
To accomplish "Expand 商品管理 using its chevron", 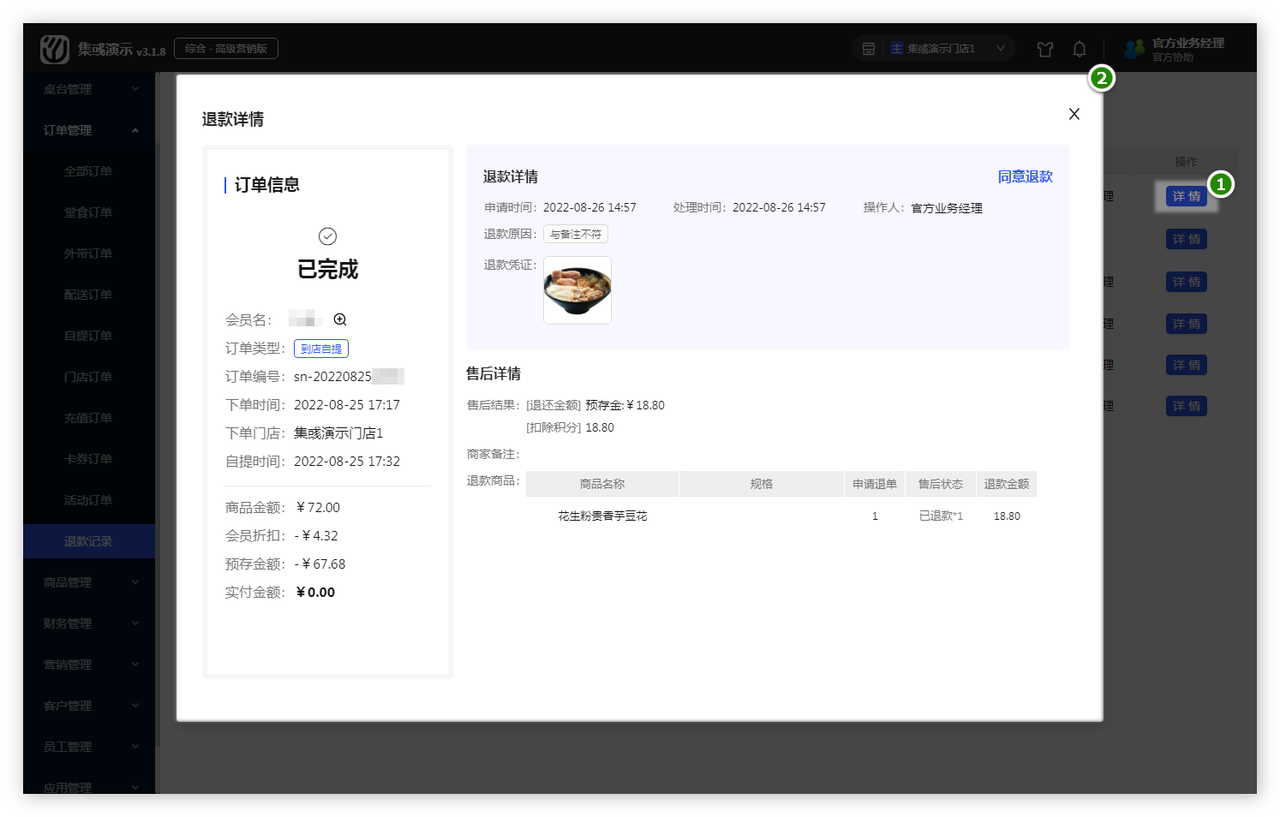I will [135, 582].
